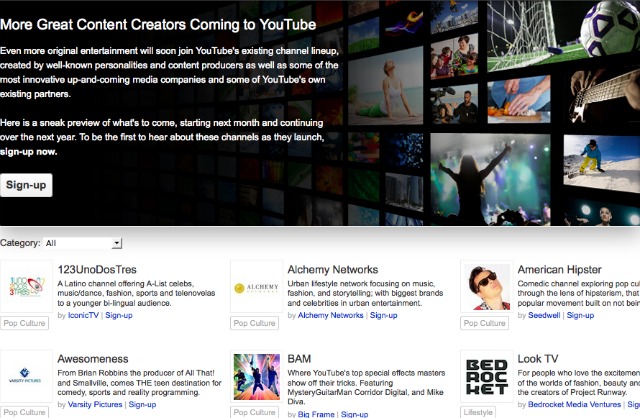
Task: Open the Alchemy Networks creator link
Action: pos(331,315)
